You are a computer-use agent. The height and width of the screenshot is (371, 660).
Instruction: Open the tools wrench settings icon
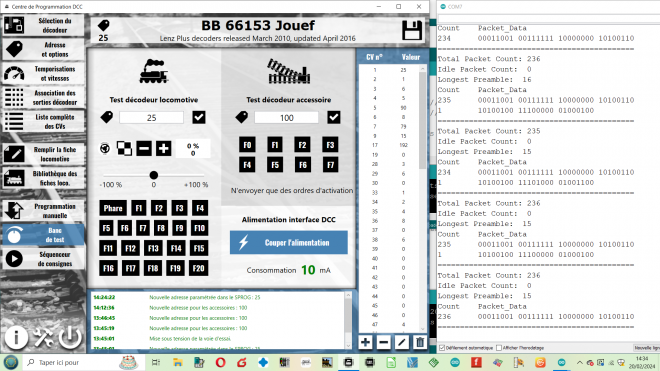(43, 337)
